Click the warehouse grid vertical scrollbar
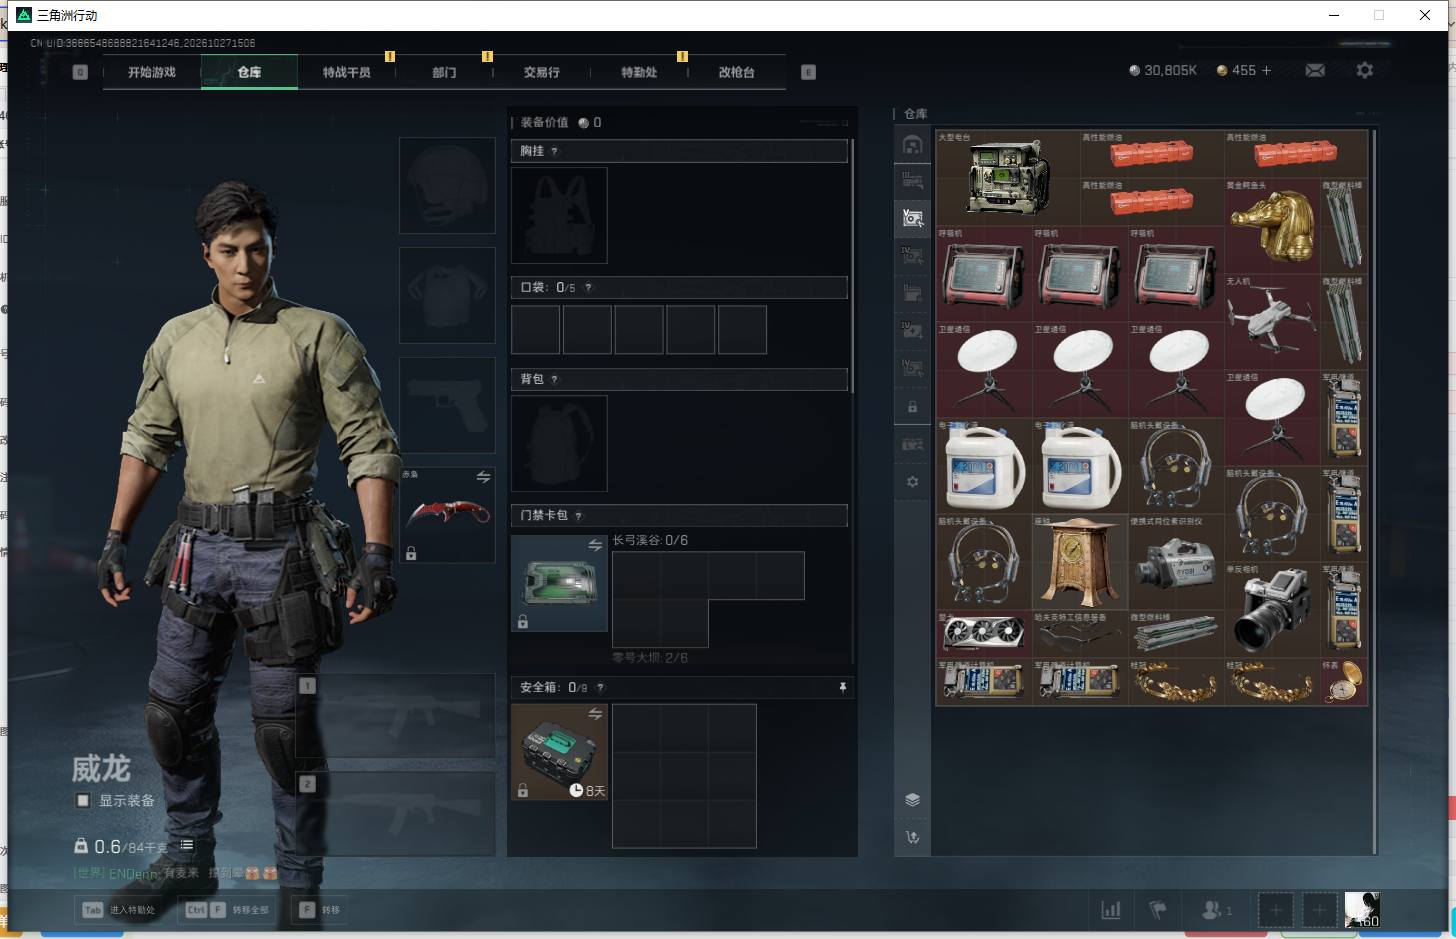Image resolution: width=1456 pixels, height=939 pixels. tap(1375, 490)
